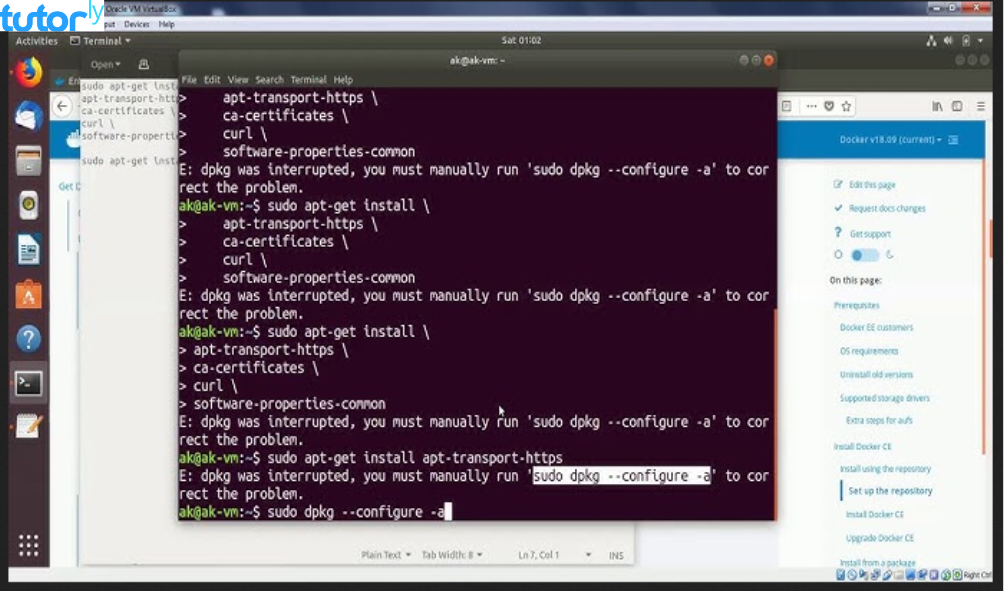Expand gedit Open dropdown

[105, 64]
